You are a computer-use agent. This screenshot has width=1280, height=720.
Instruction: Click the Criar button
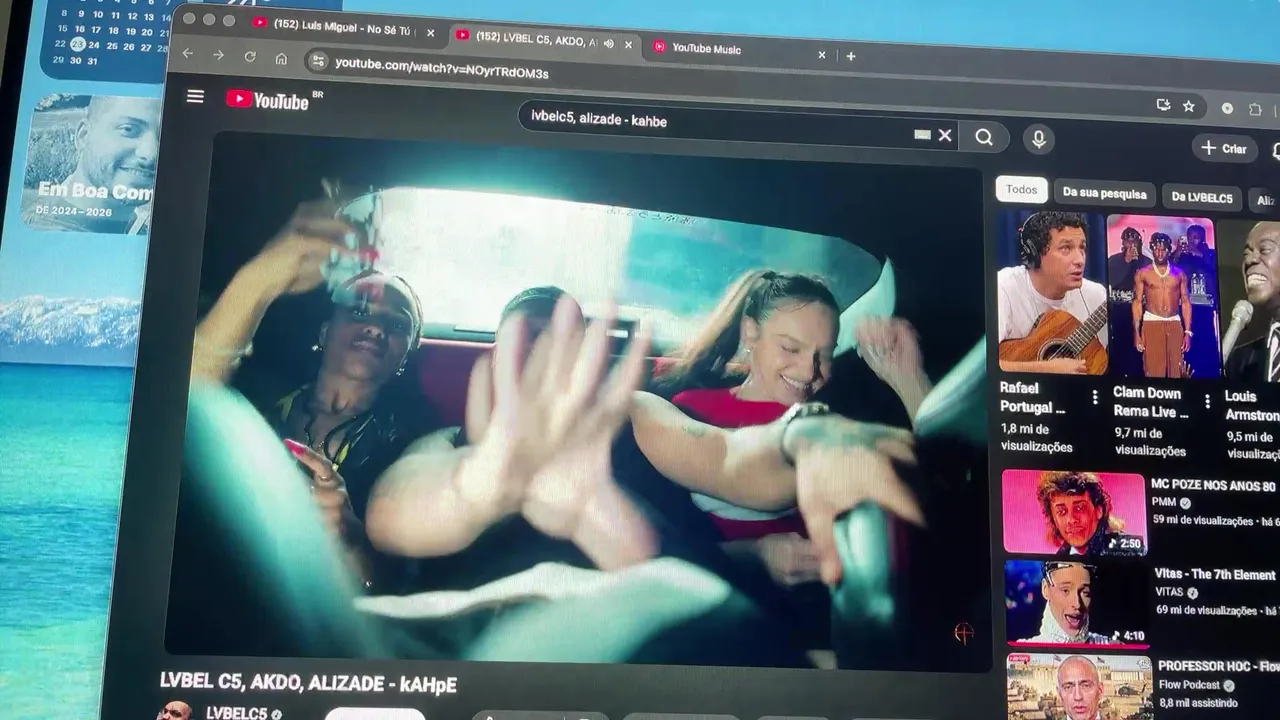pos(1225,148)
